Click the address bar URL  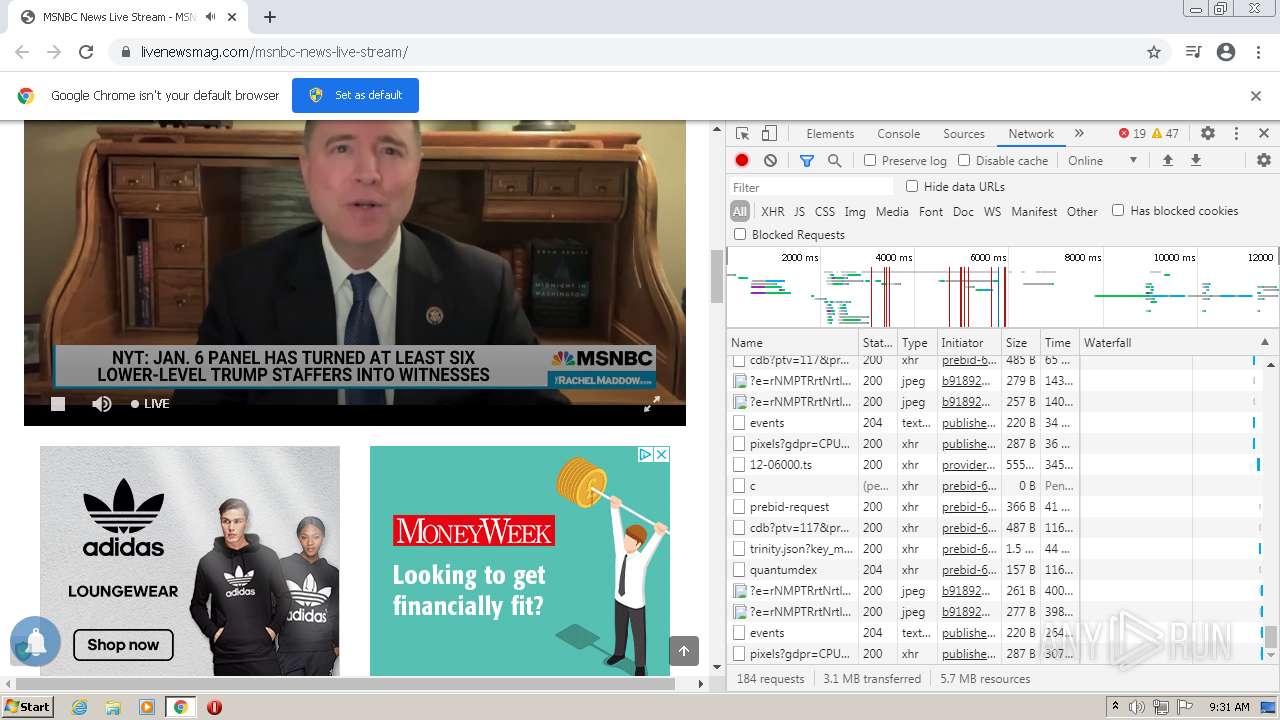274,52
